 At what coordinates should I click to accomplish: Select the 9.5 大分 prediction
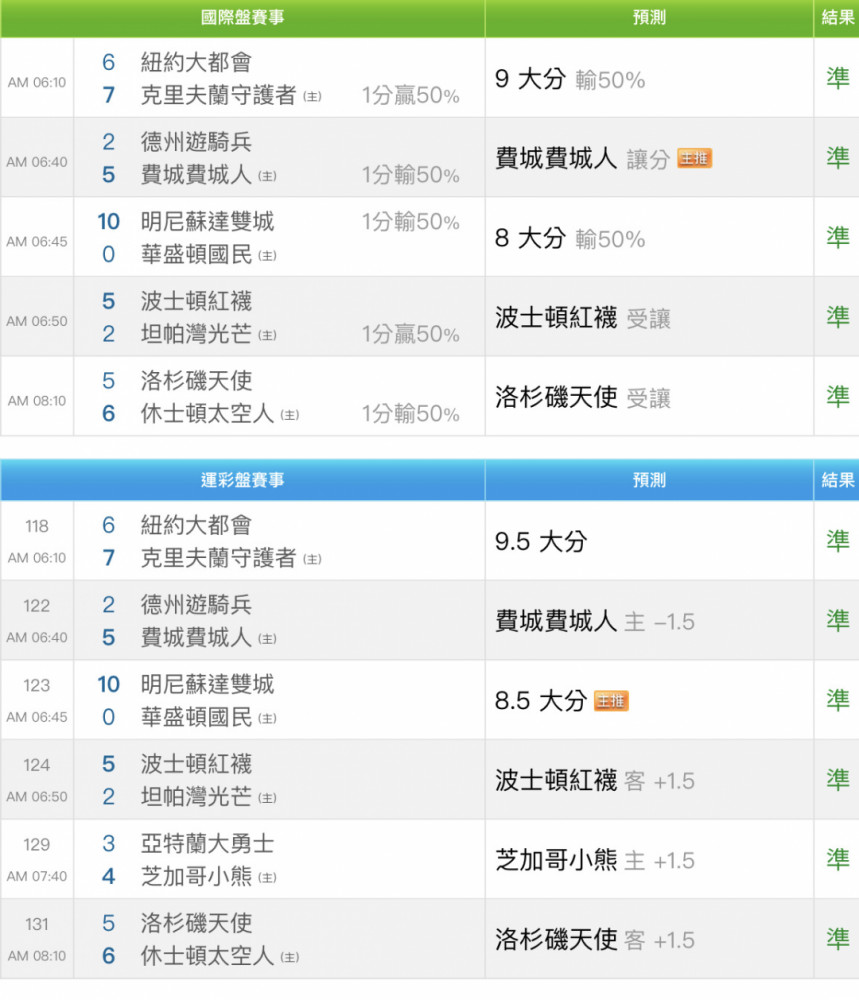[541, 541]
